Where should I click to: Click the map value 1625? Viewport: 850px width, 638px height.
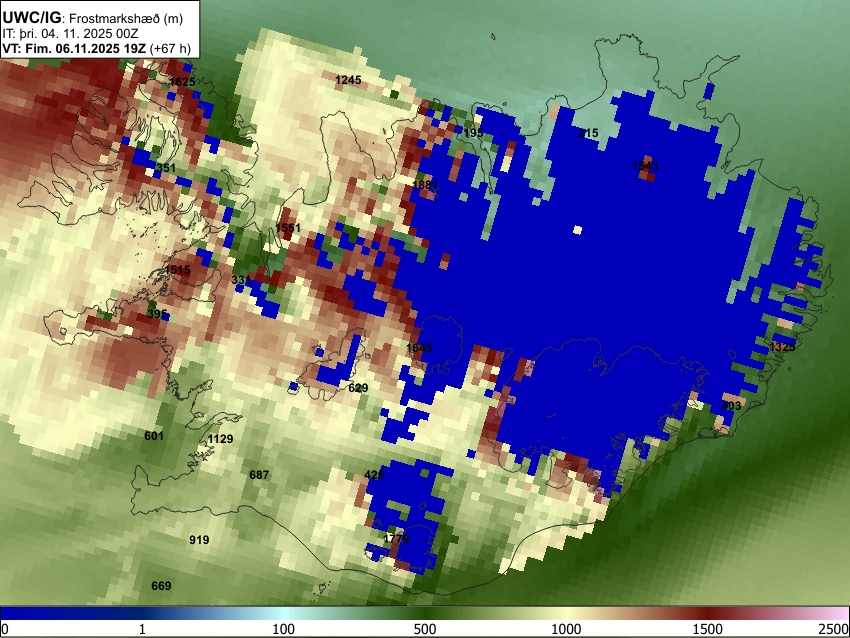coord(182,82)
